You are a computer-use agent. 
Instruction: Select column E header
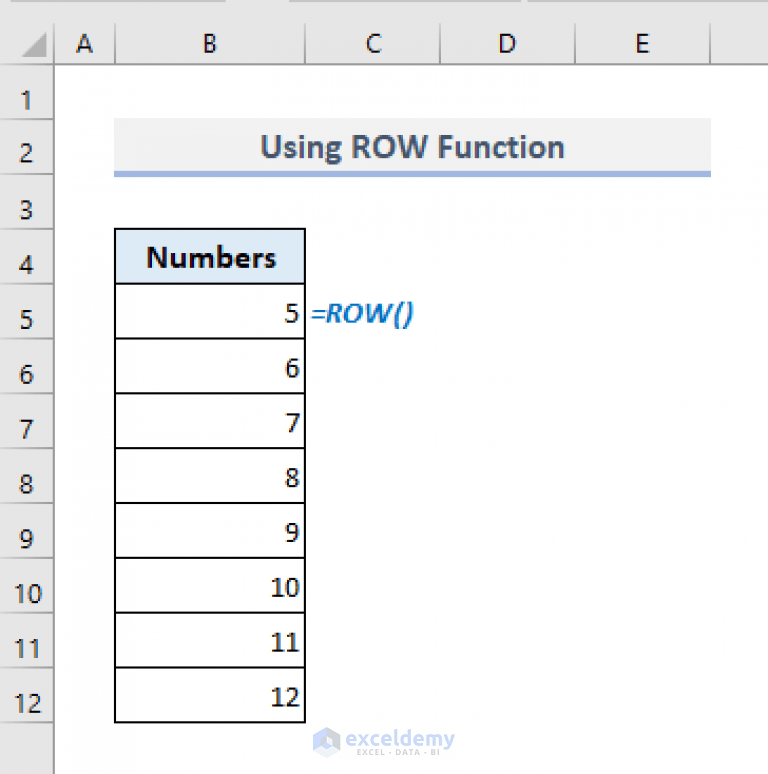coord(643,43)
